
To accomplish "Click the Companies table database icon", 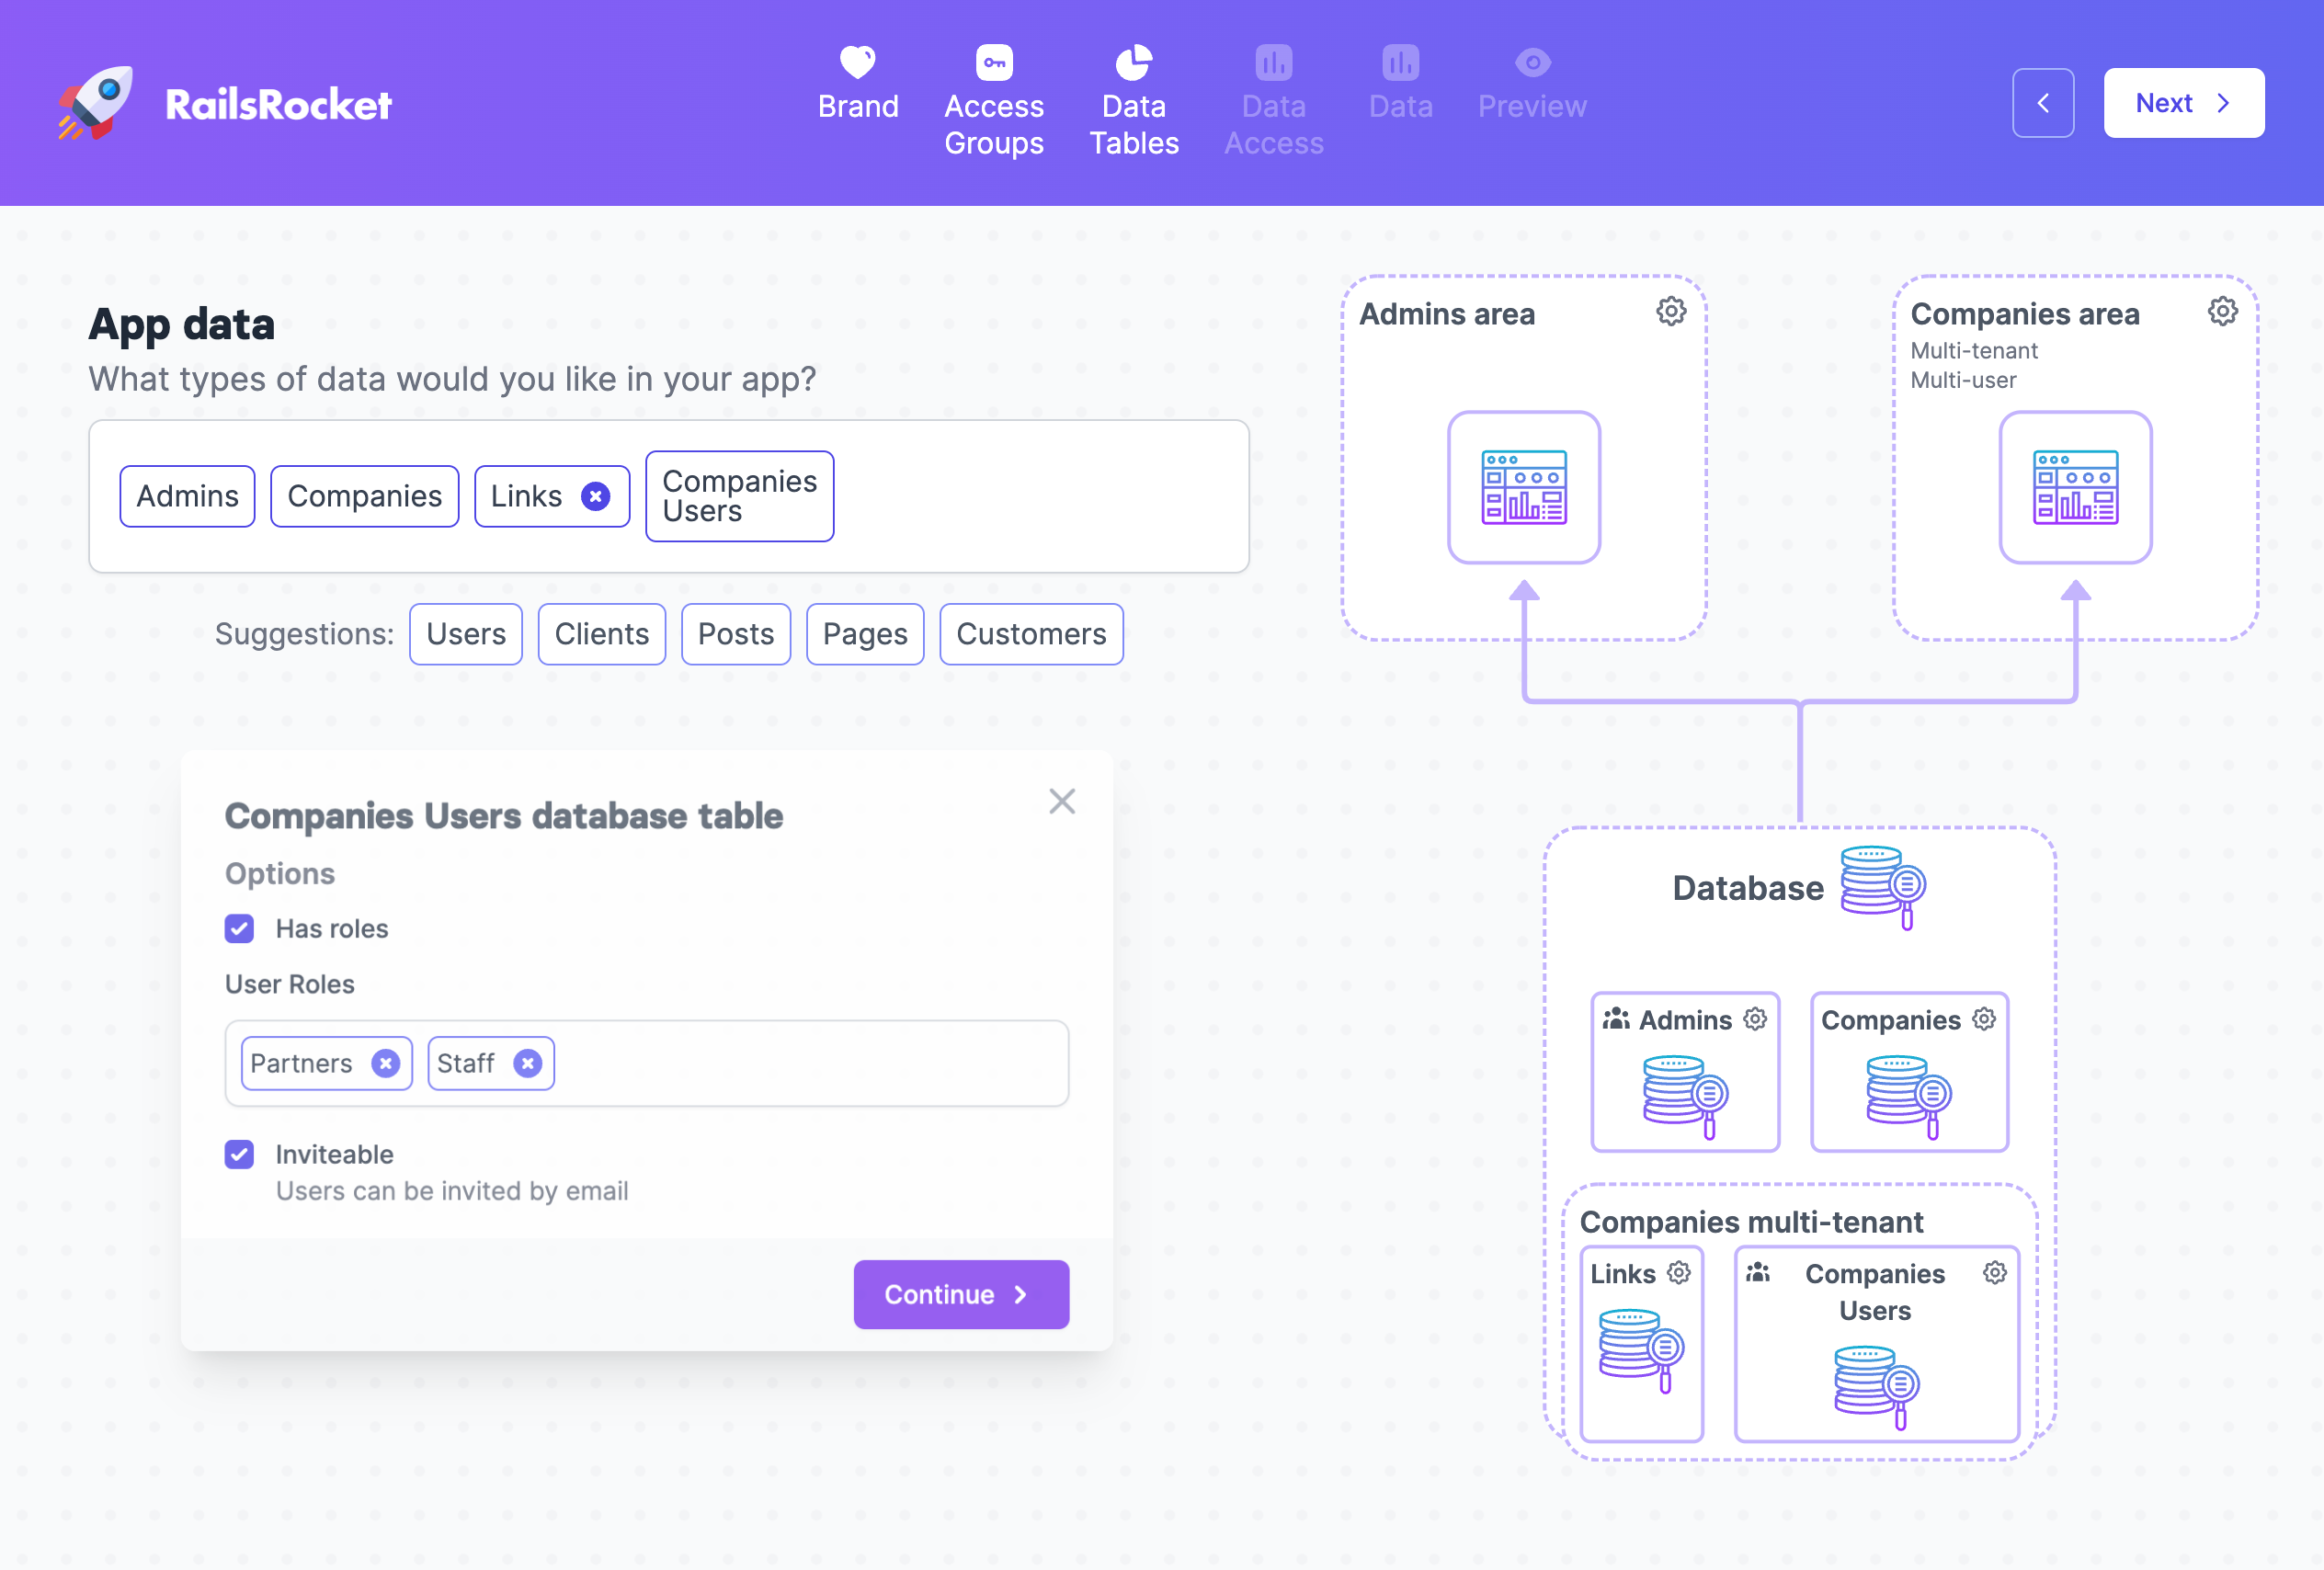I will (x=1909, y=1097).
